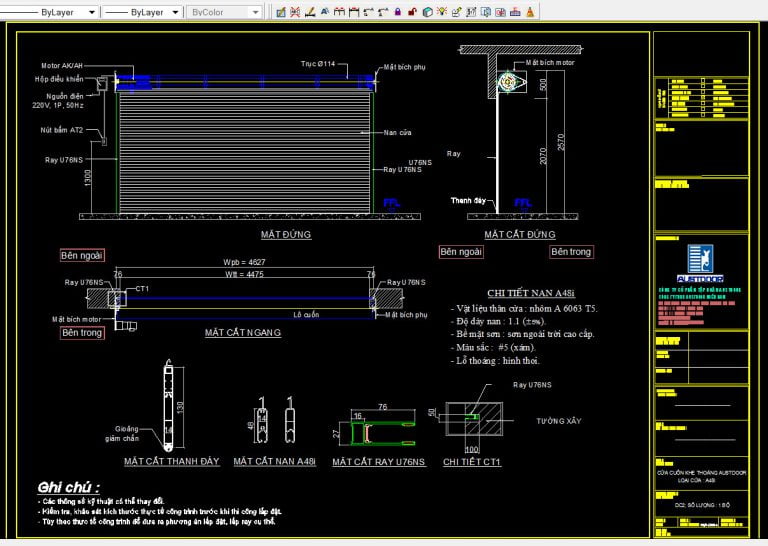
Task: Click the blue stamp-shaped toolbar icon
Action: pyautogui.click(x=515, y=12)
